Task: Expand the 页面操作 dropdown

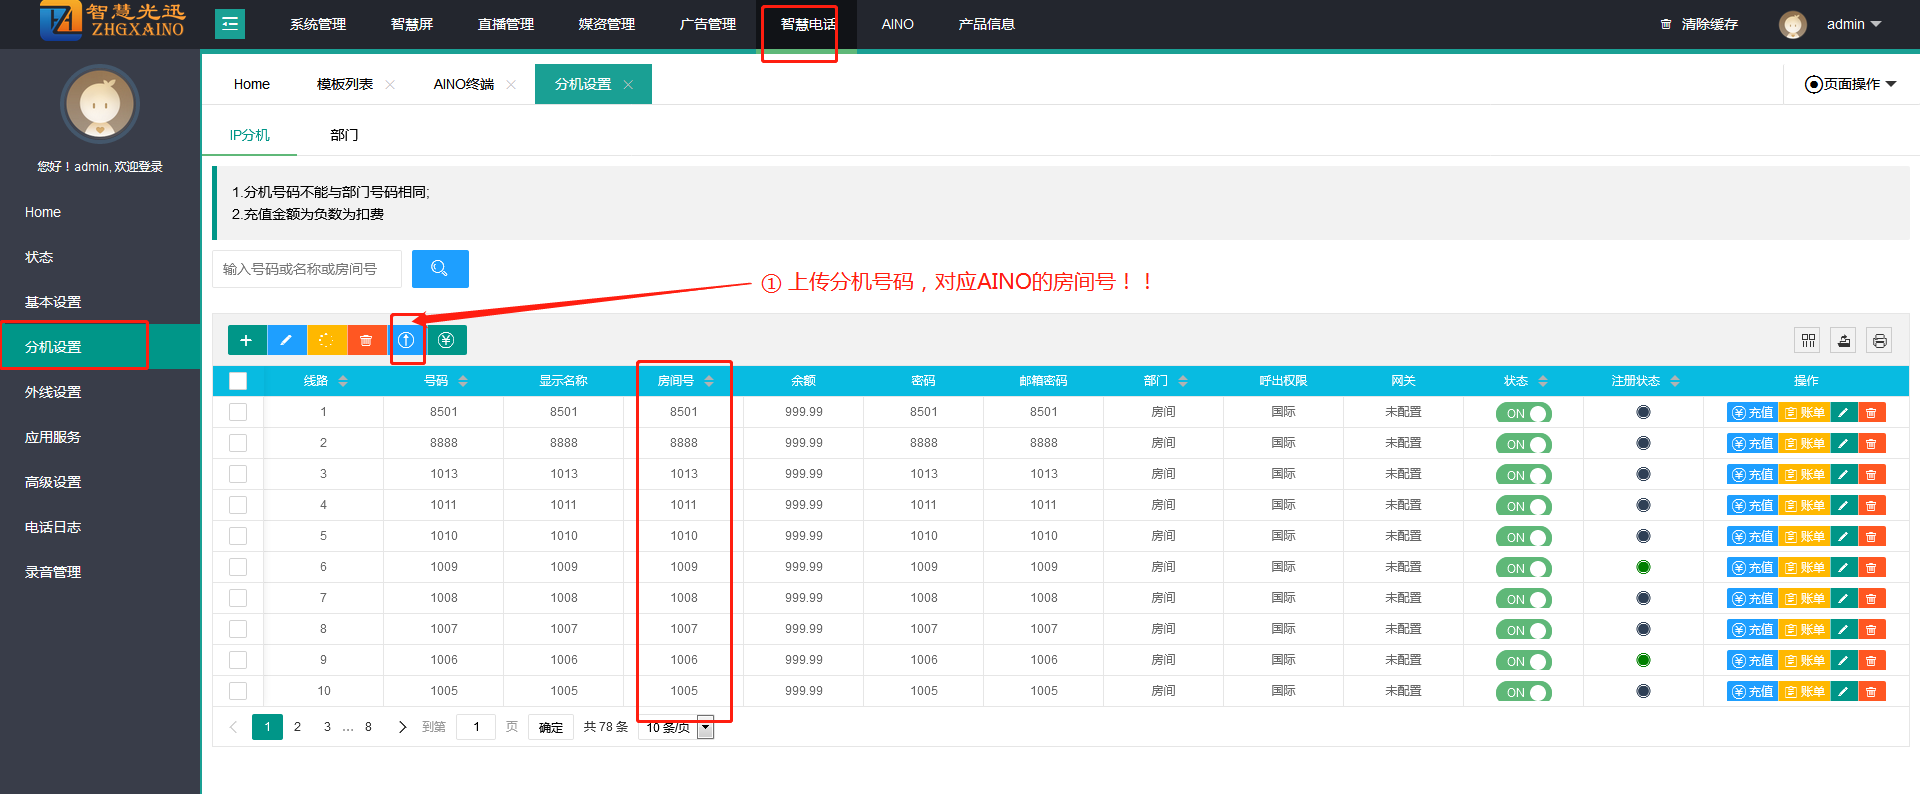Action: pyautogui.click(x=1850, y=84)
